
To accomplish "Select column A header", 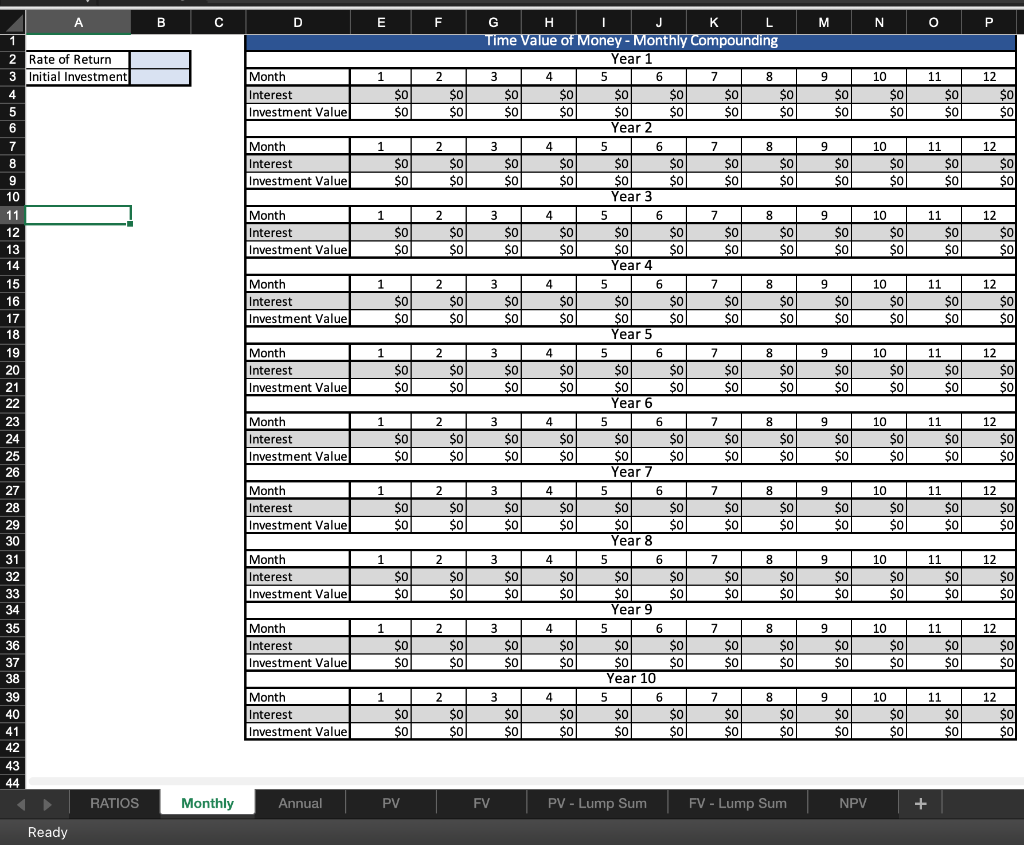I will tap(78, 23).
